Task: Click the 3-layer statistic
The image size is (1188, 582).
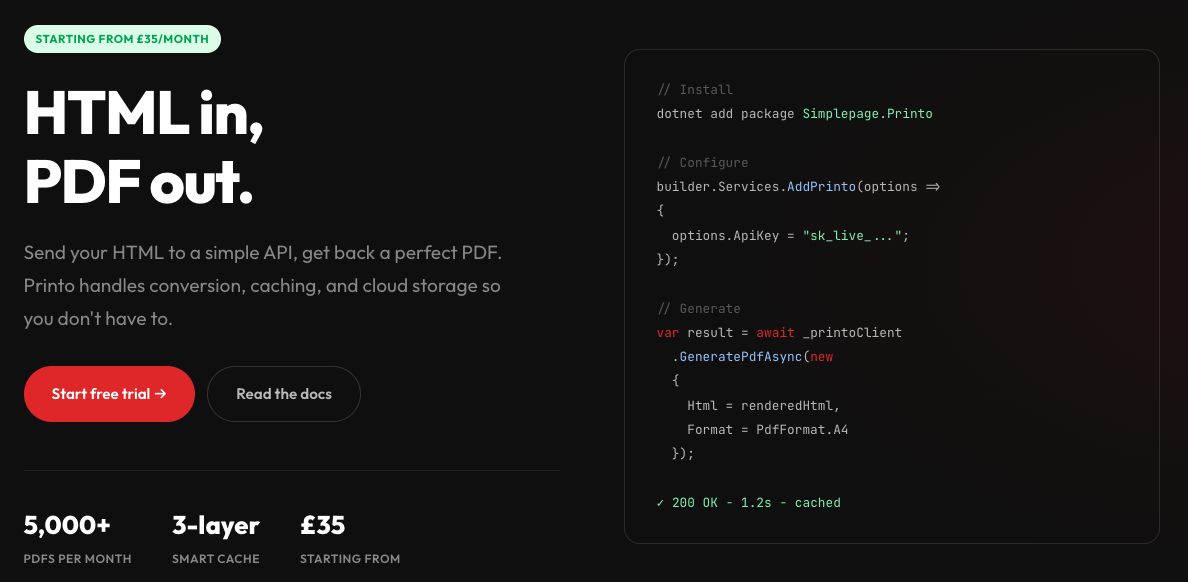Action: pyautogui.click(x=215, y=525)
